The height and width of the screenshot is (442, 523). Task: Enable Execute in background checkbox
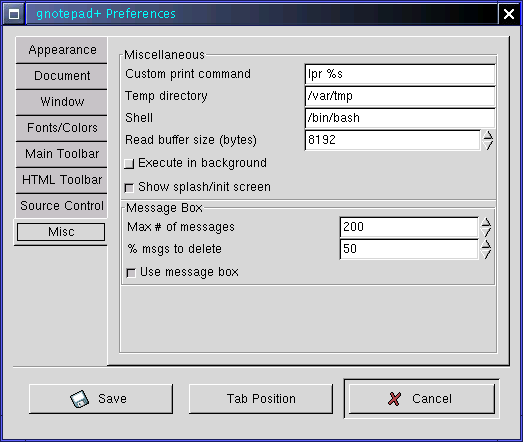[x=129, y=164]
